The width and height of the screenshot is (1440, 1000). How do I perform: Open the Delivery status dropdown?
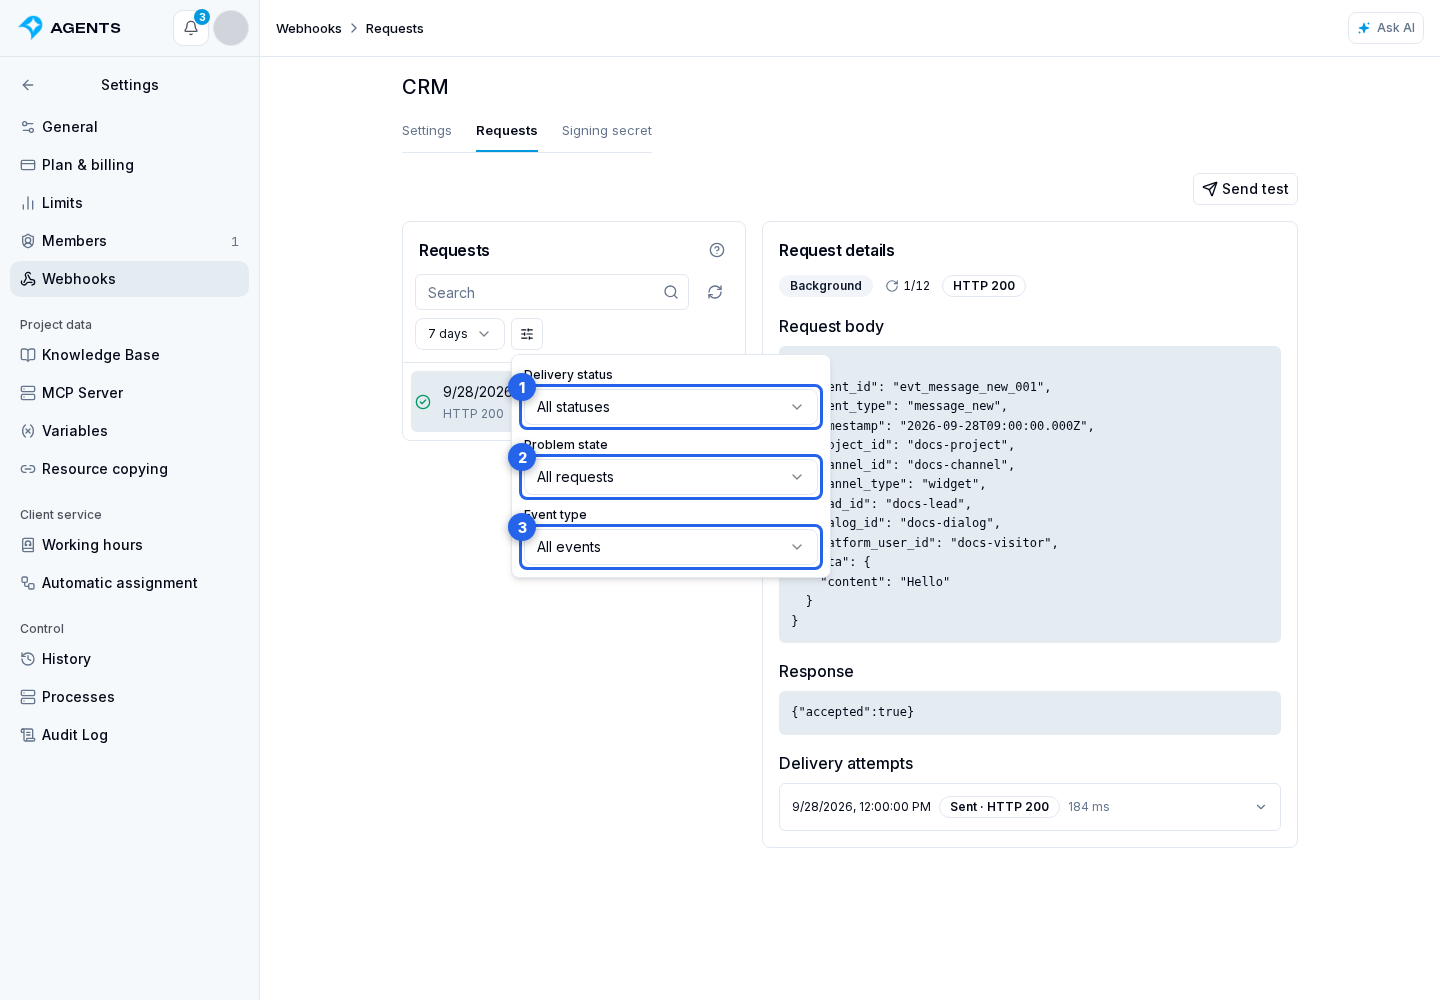[671, 407]
